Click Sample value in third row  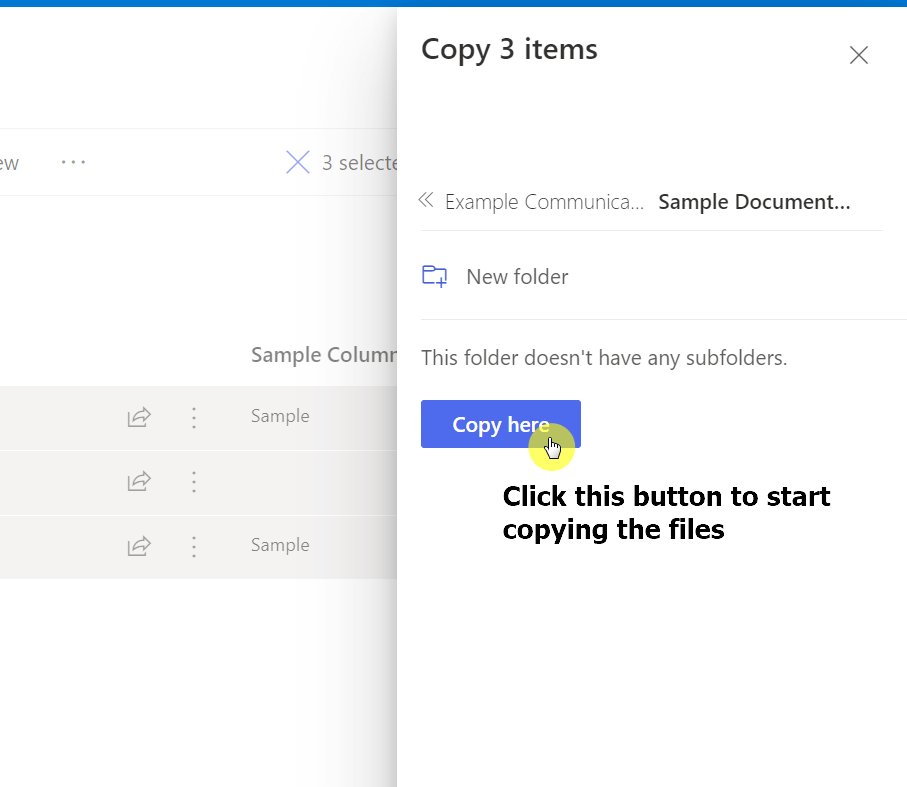click(x=280, y=545)
